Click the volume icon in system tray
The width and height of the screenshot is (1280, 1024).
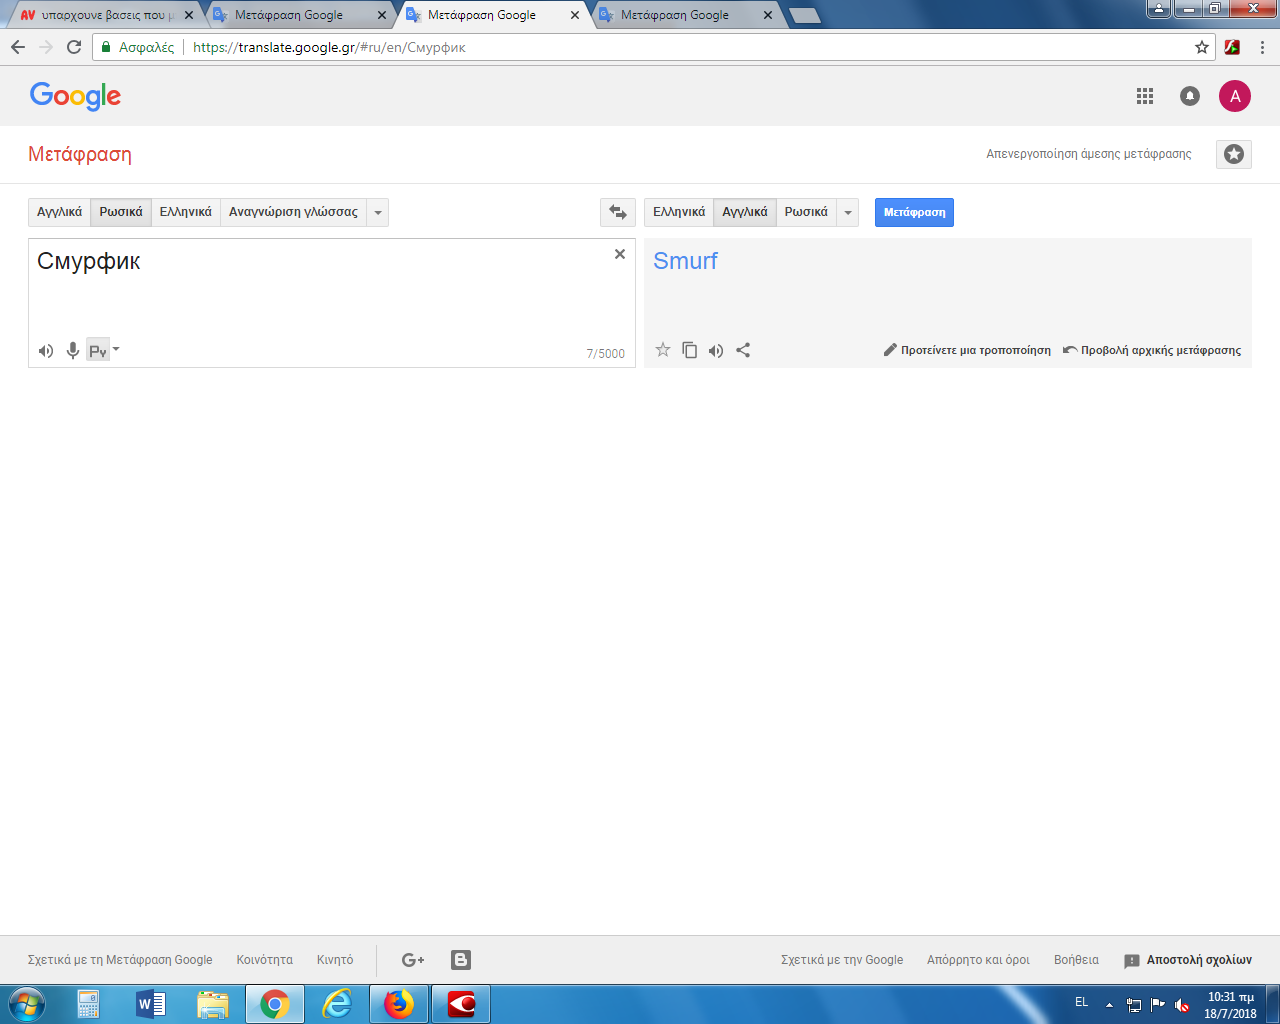pos(1182,1005)
